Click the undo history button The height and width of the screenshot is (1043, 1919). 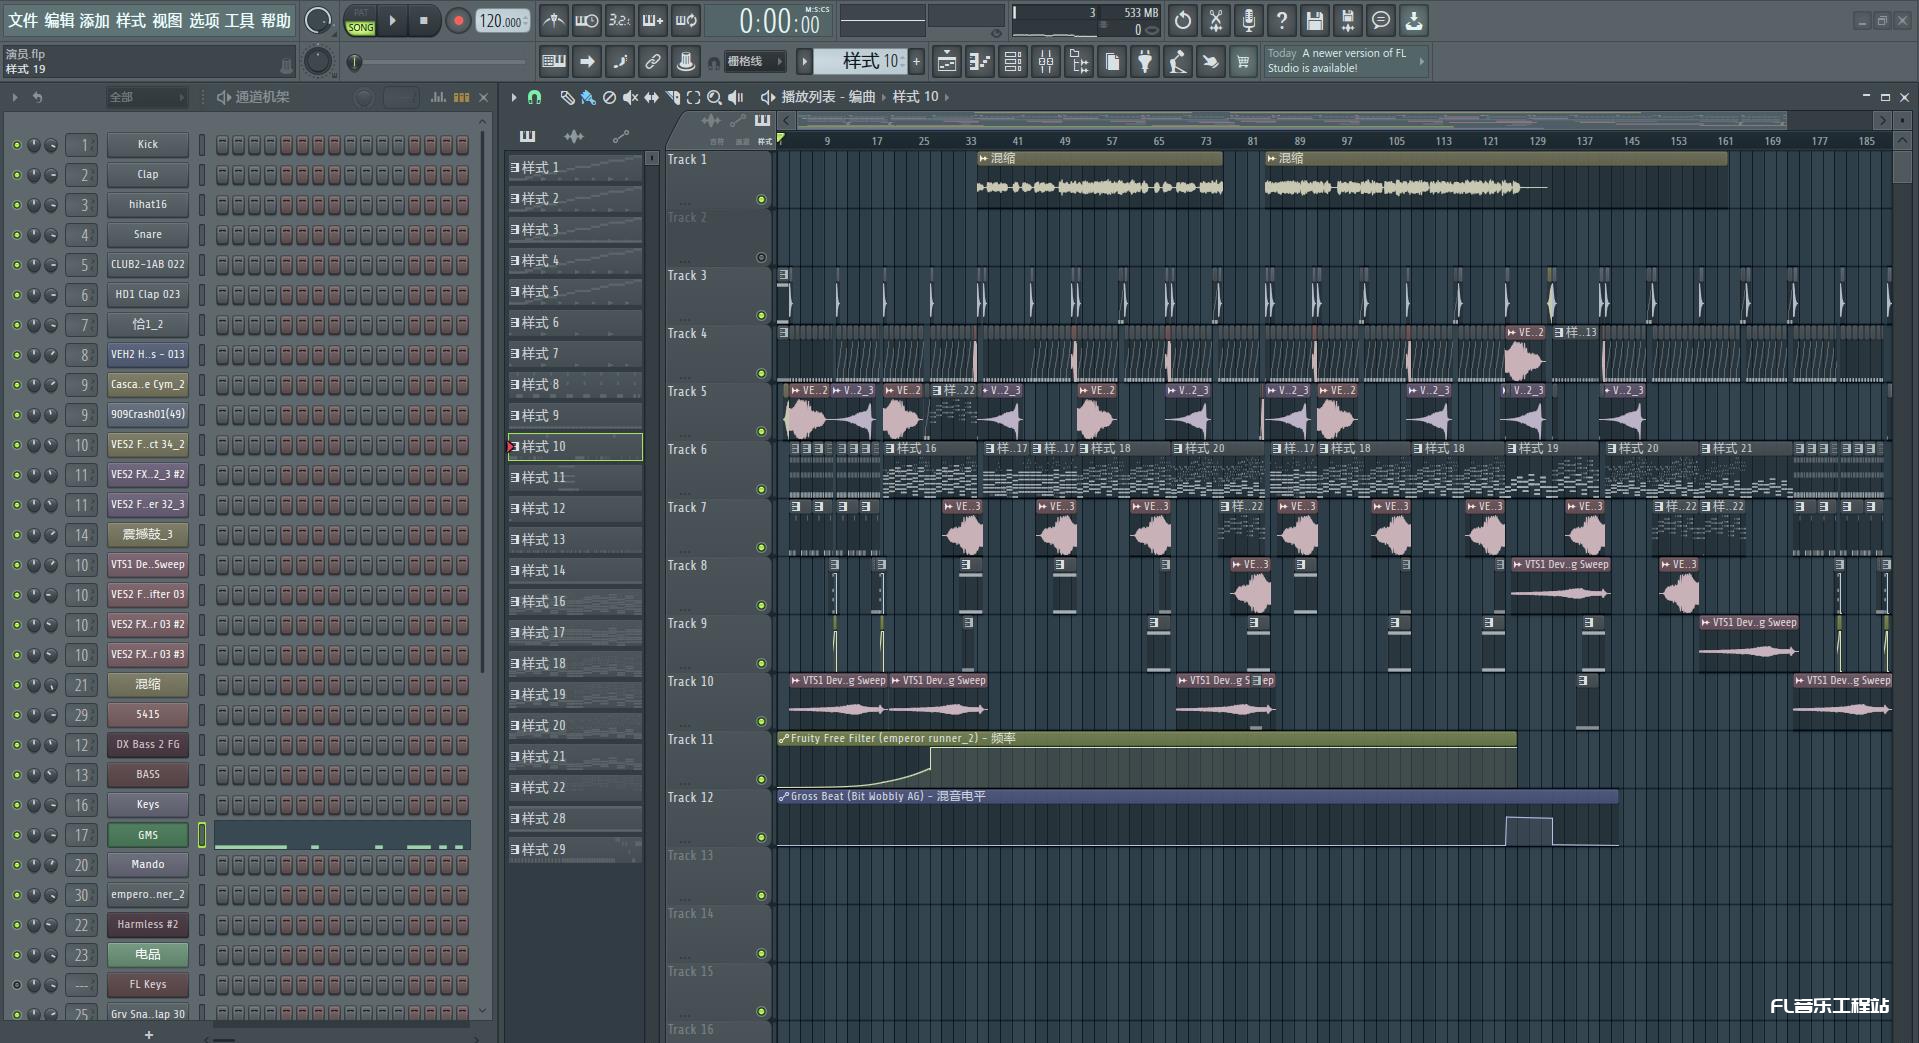[1183, 20]
